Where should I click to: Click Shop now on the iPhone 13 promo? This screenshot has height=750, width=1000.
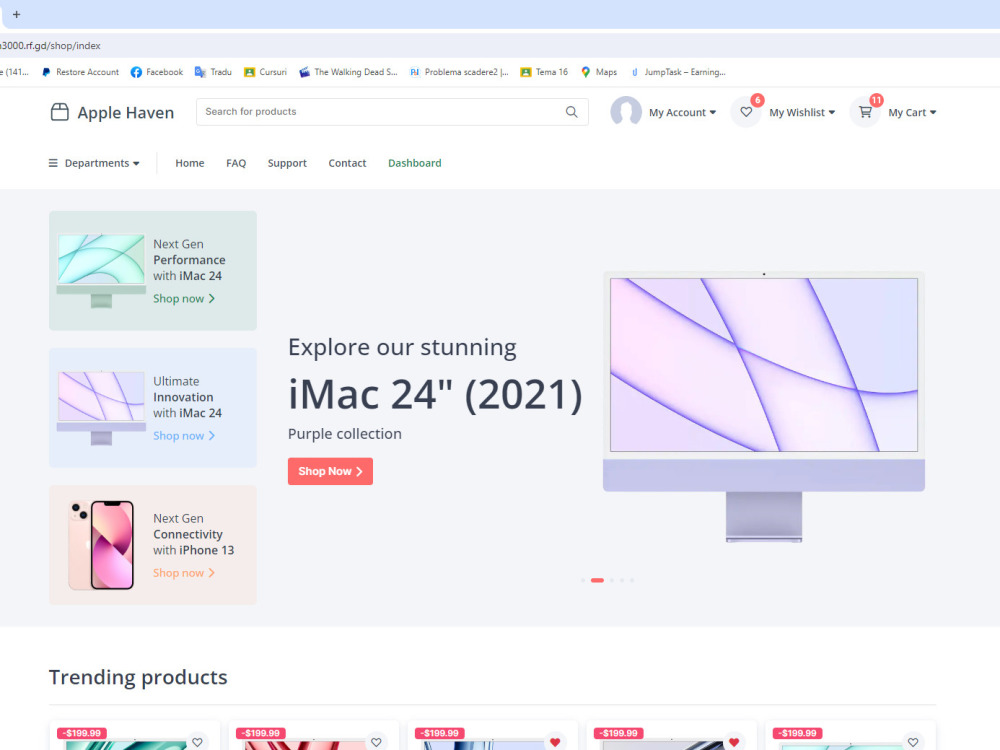click(x=184, y=572)
